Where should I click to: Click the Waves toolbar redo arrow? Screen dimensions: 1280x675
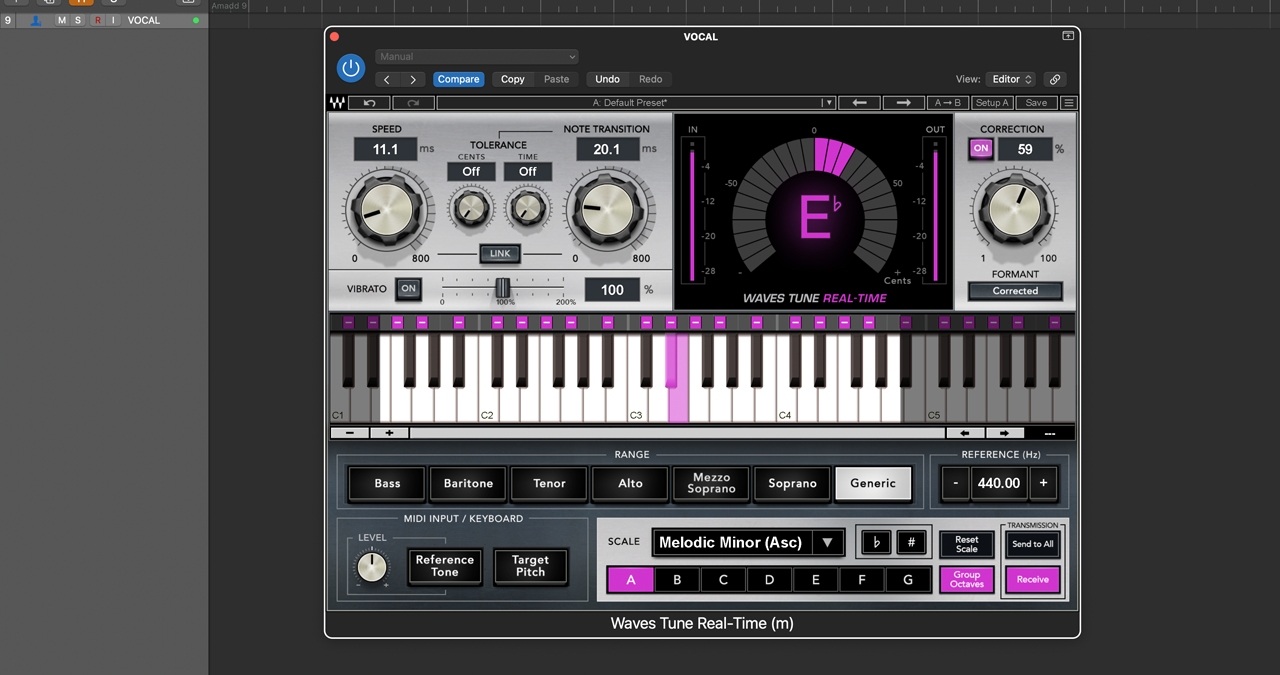pos(413,103)
